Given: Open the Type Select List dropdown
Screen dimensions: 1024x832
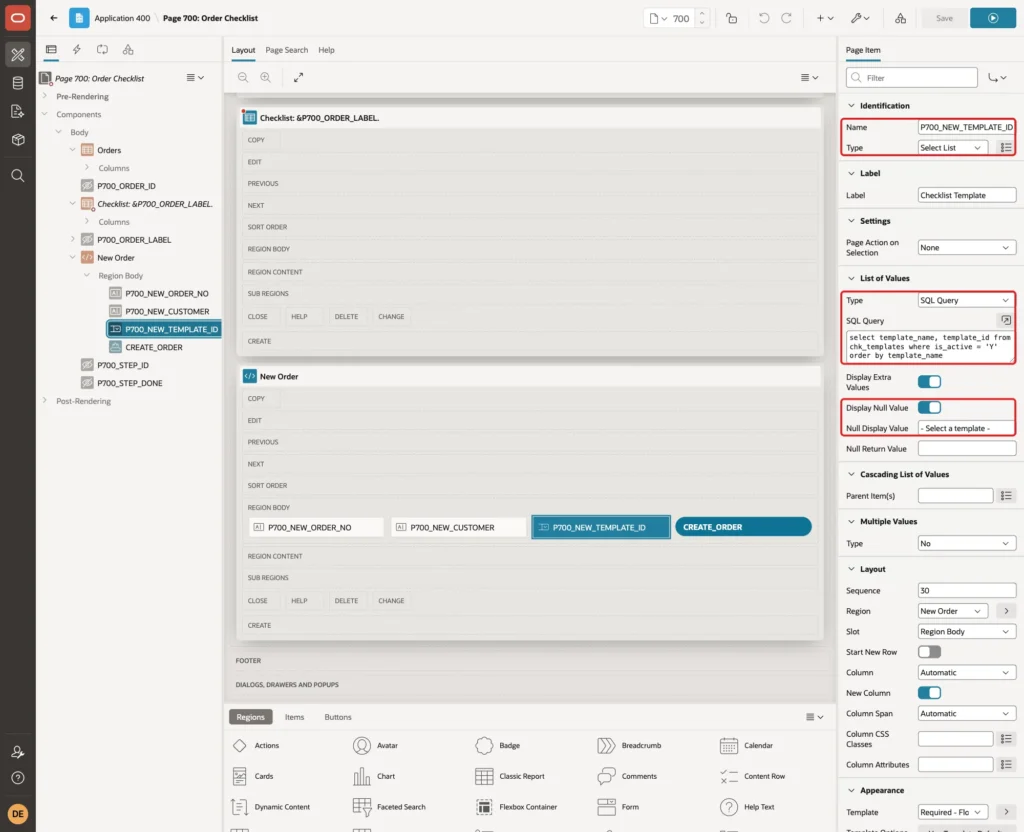Looking at the screenshot, I should pos(952,148).
